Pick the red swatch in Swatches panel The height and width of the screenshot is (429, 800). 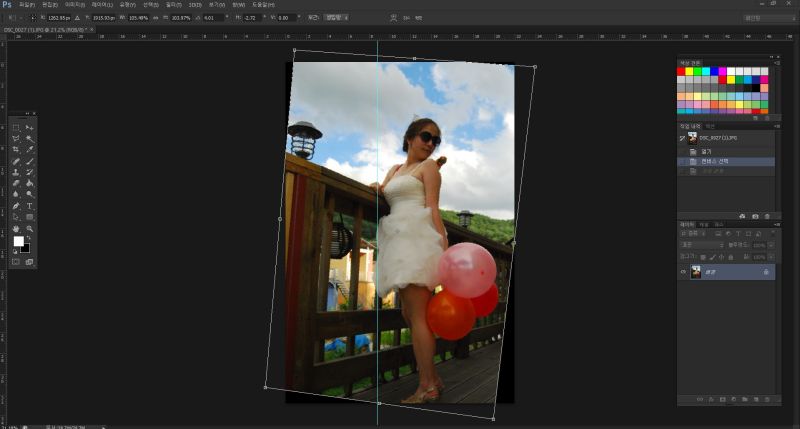[x=681, y=71]
